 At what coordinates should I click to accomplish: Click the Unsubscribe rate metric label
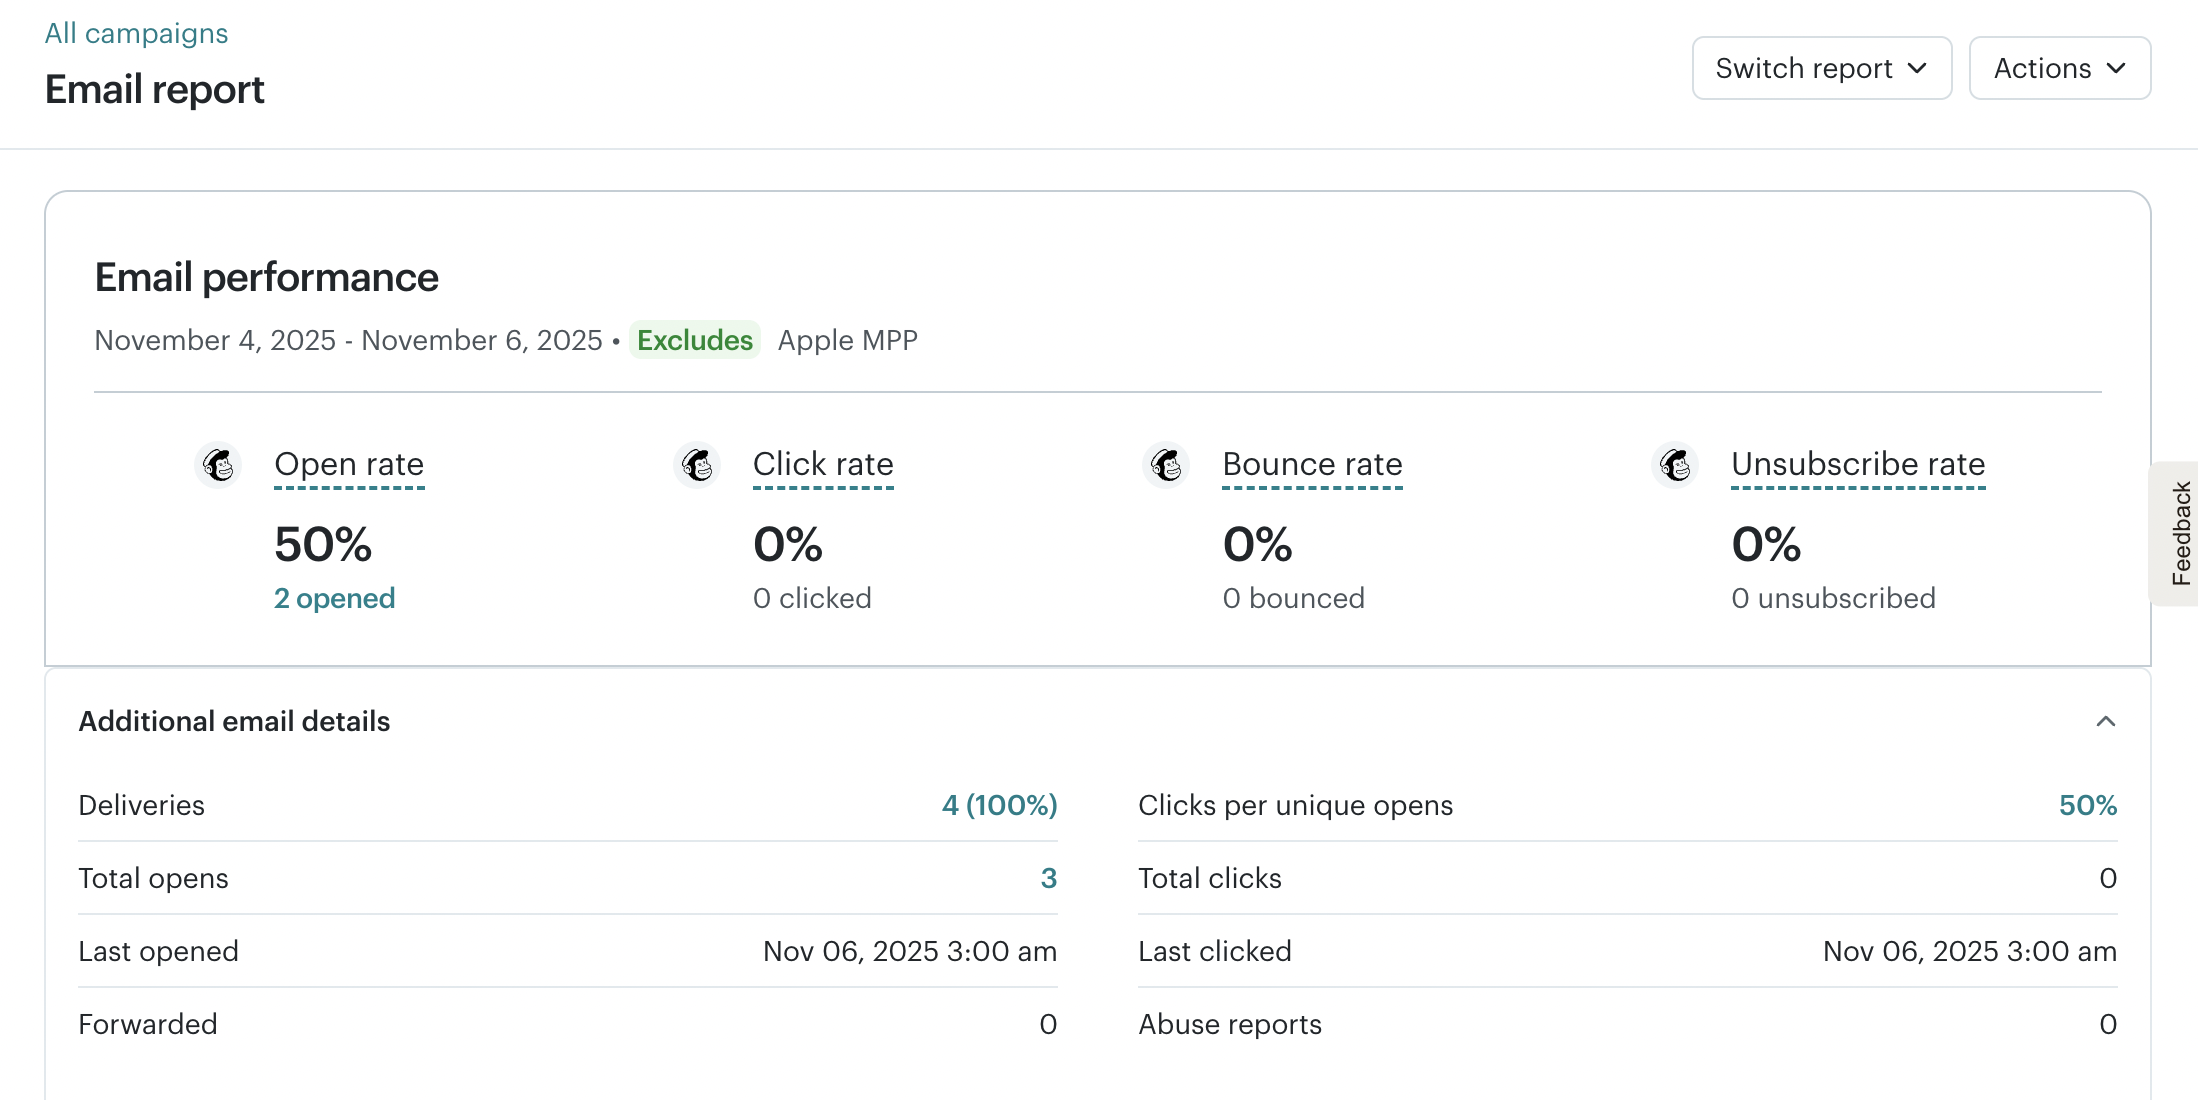pyautogui.click(x=1858, y=464)
